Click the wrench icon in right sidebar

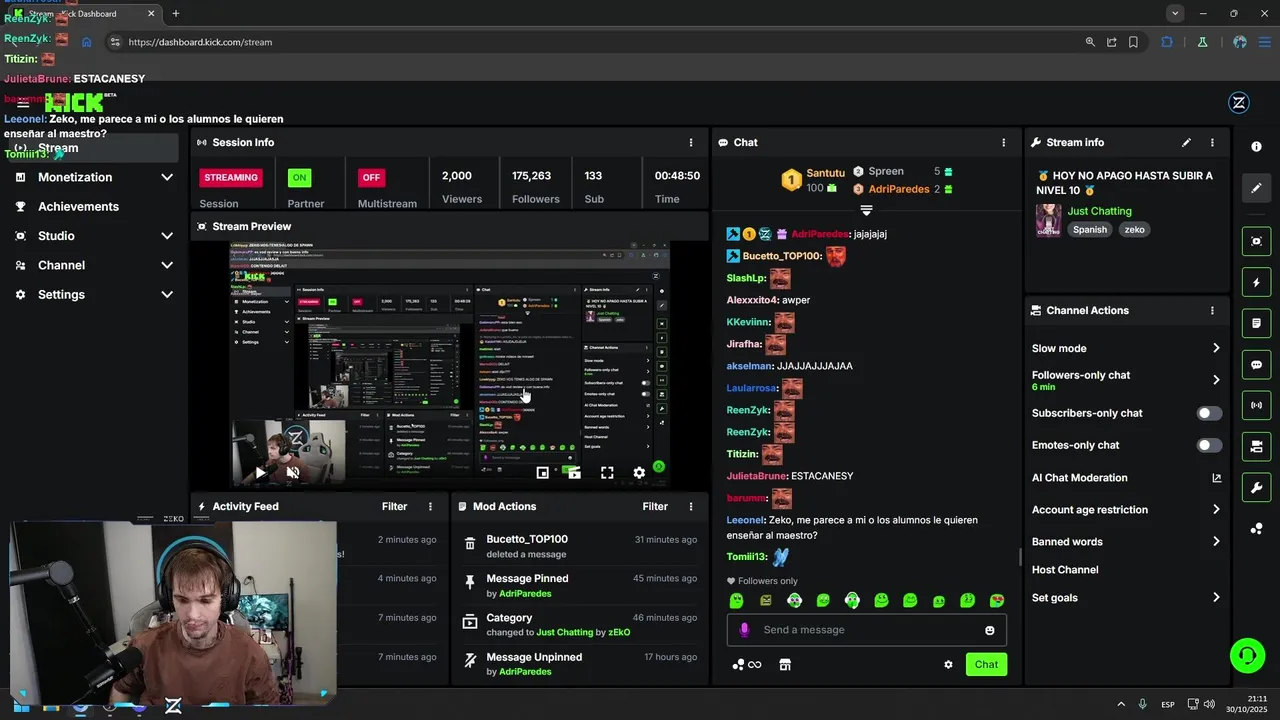pos(1257,487)
